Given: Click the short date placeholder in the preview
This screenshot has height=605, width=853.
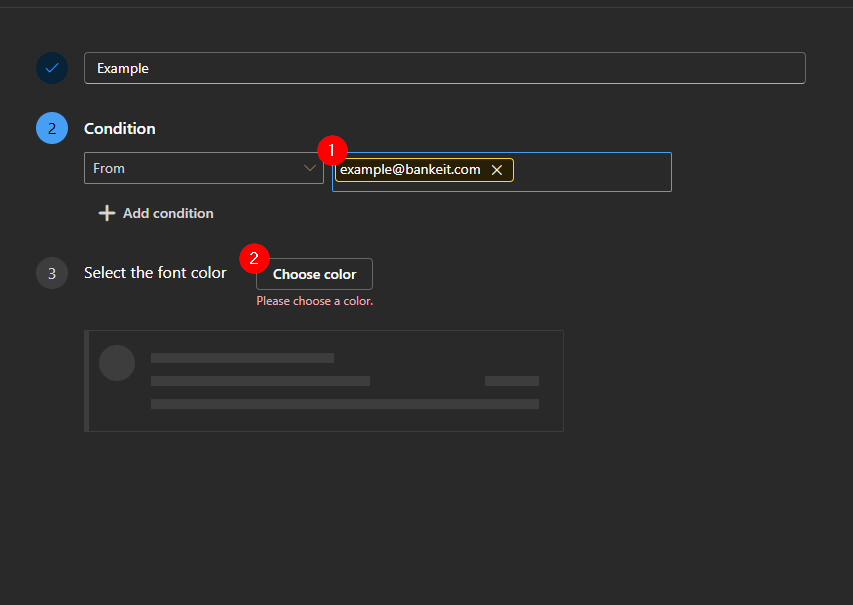Looking at the screenshot, I should pos(511,381).
